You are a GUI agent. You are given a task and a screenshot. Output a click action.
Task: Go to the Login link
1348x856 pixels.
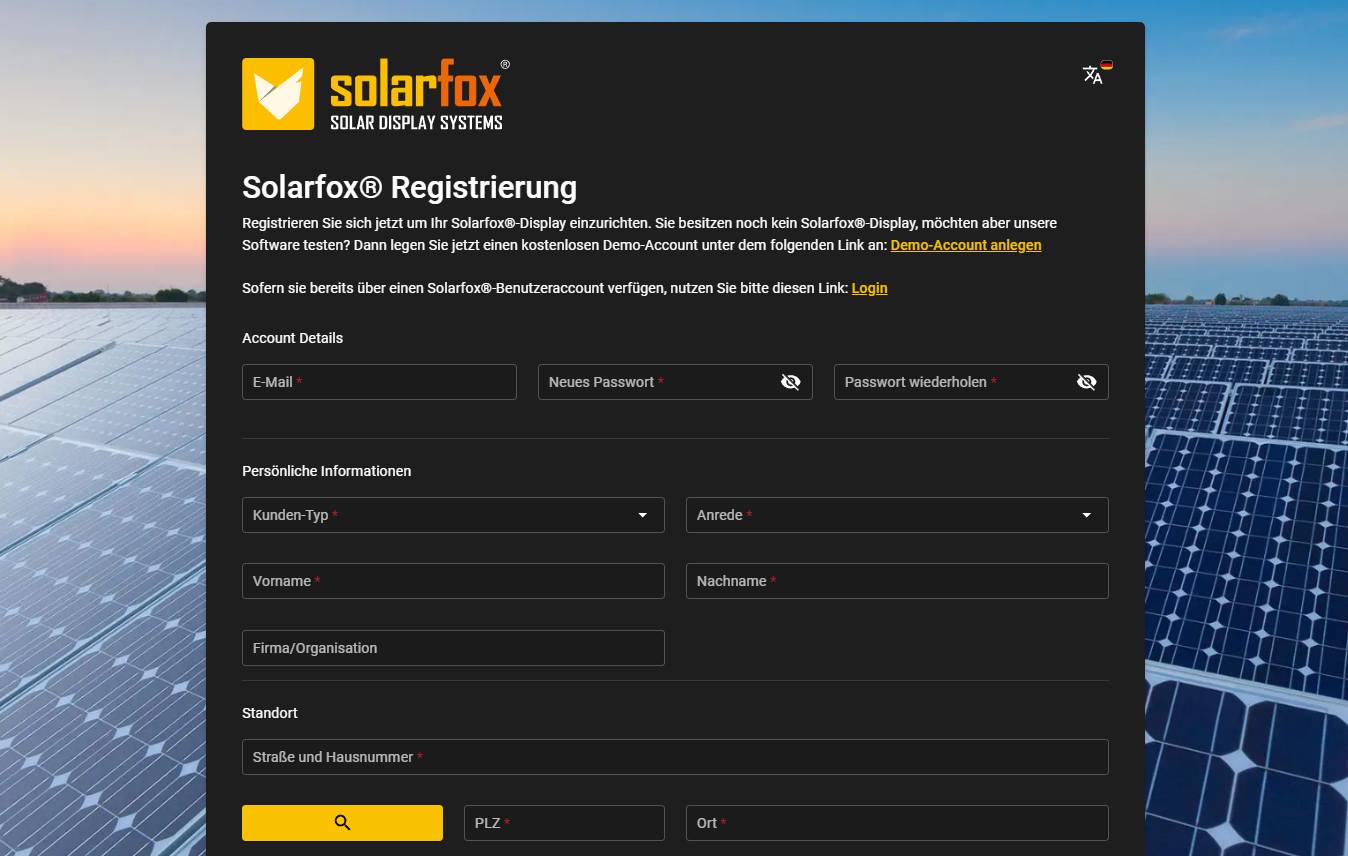(x=869, y=288)
